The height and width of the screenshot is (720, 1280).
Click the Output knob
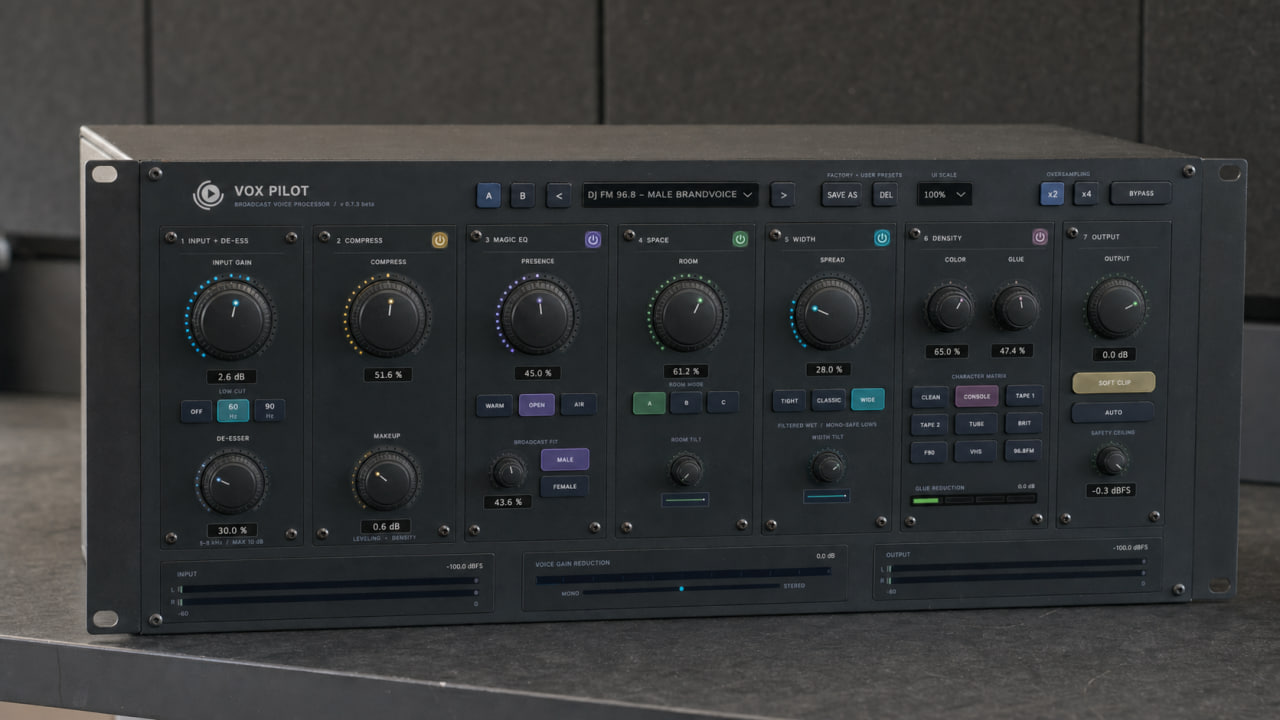[1115, 307]
